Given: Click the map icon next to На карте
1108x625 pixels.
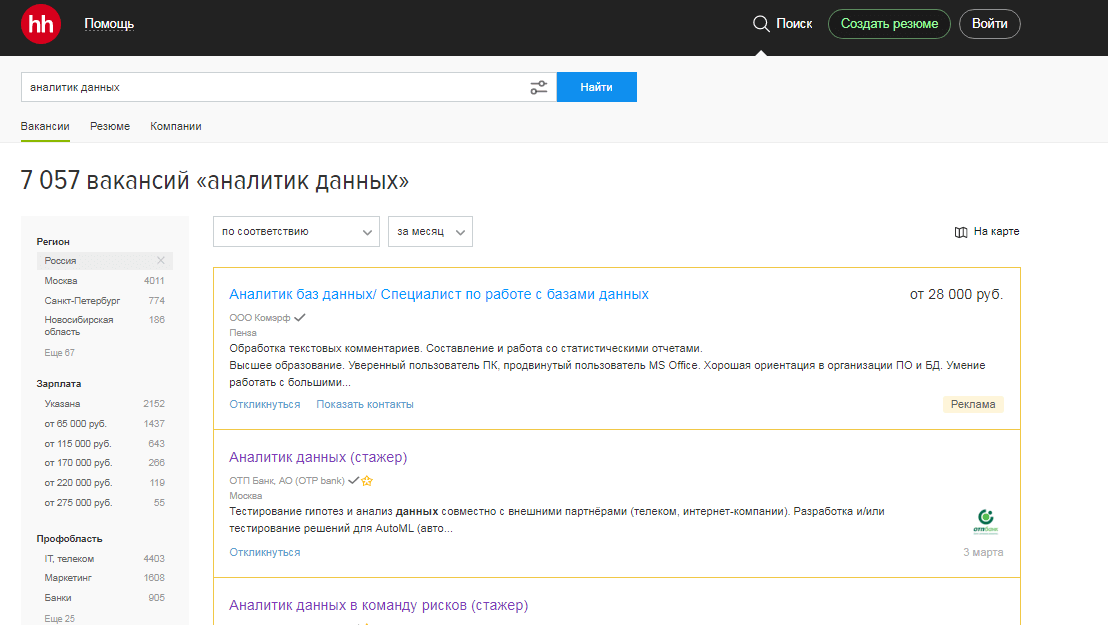Looking at the screenshot, I should [961, 232].
